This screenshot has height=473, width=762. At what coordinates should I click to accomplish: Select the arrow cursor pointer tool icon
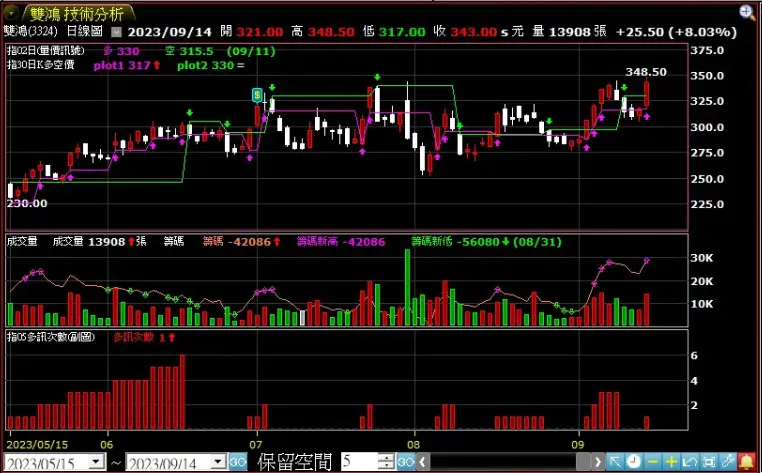click(x=615, y=461)
